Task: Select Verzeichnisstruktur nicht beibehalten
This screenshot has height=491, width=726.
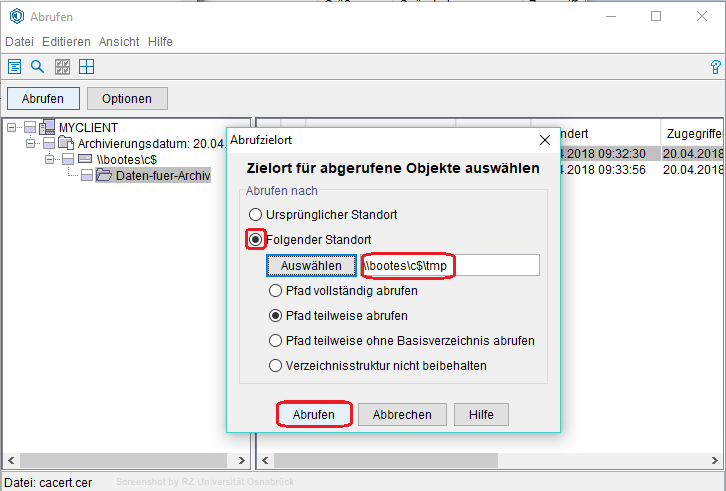Action: 276,366
